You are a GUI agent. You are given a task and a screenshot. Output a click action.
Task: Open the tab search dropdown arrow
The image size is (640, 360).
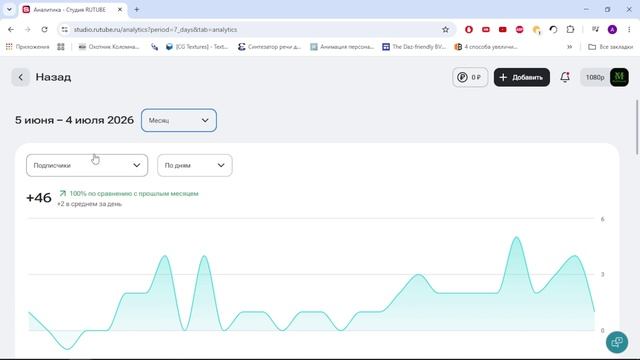coord(9,9)
